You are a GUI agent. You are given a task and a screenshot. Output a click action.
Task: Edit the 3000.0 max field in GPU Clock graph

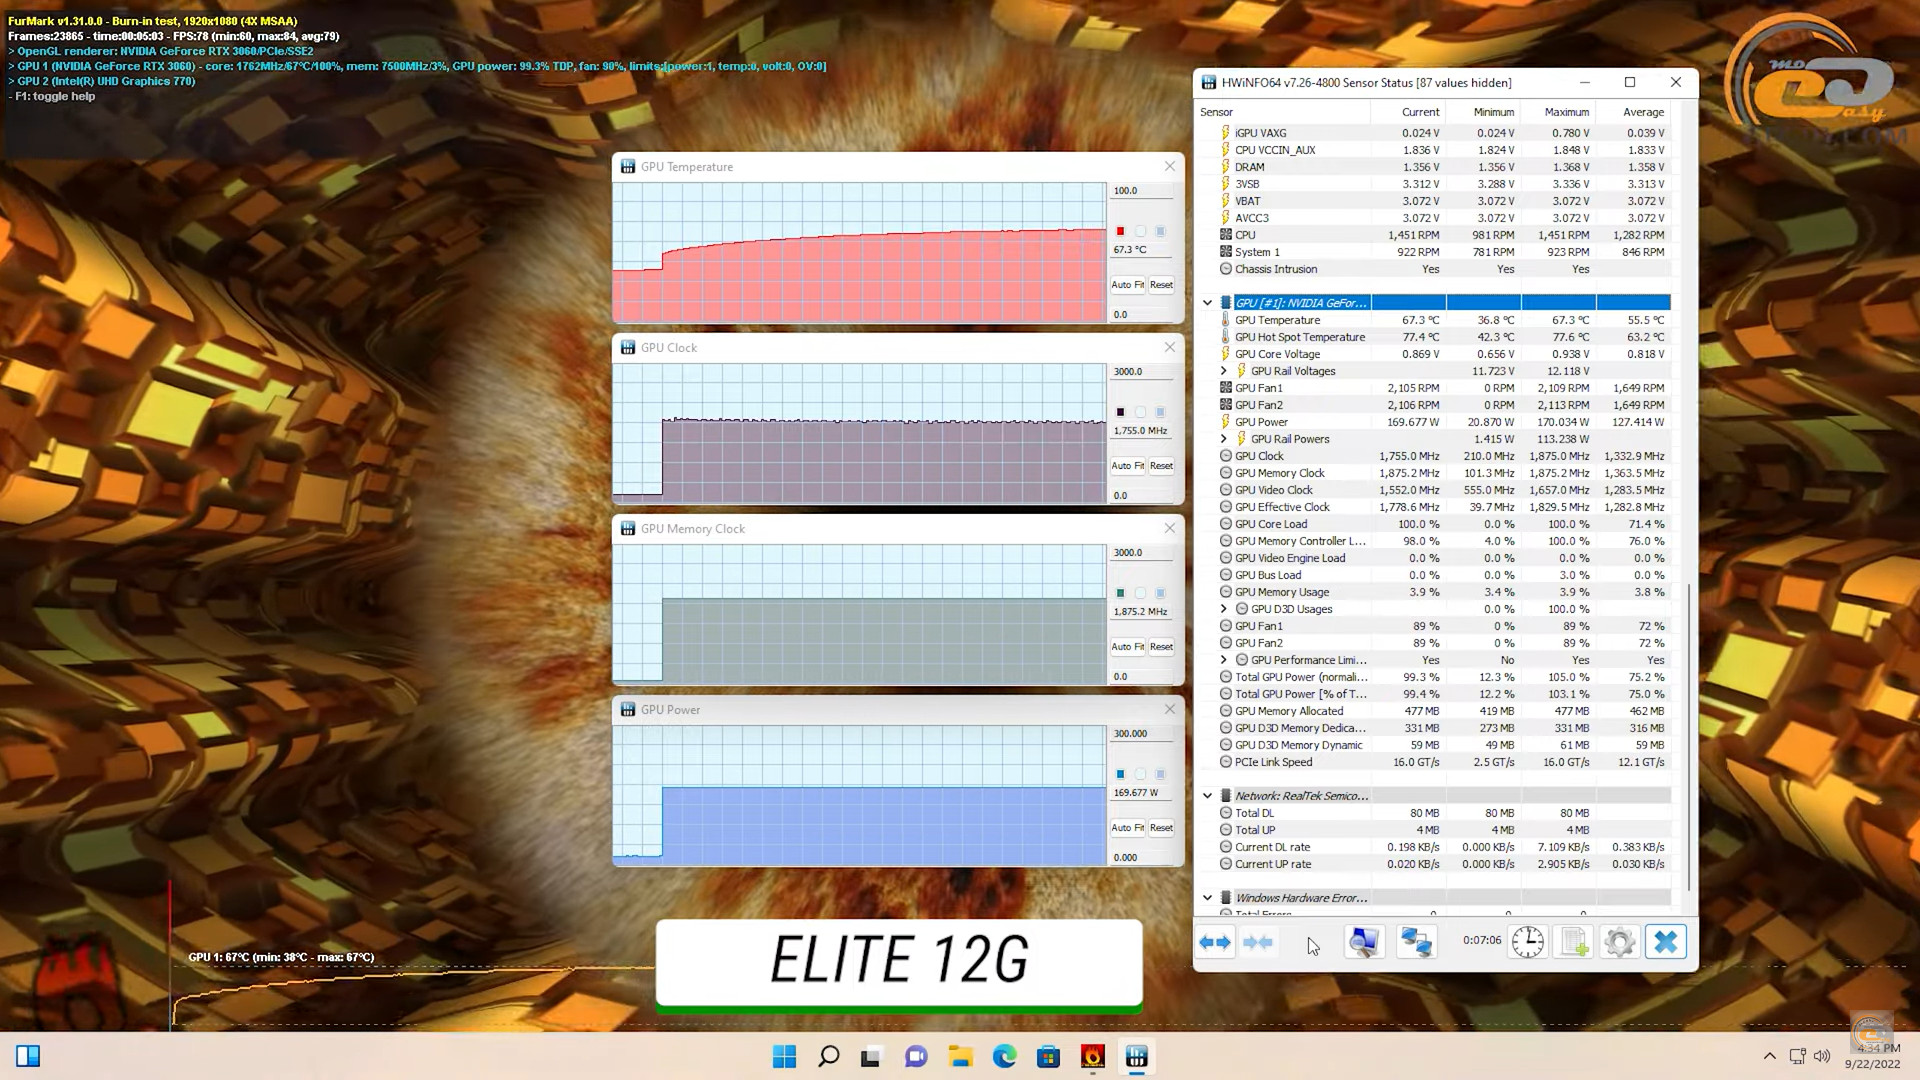(x=1142, y=371)
